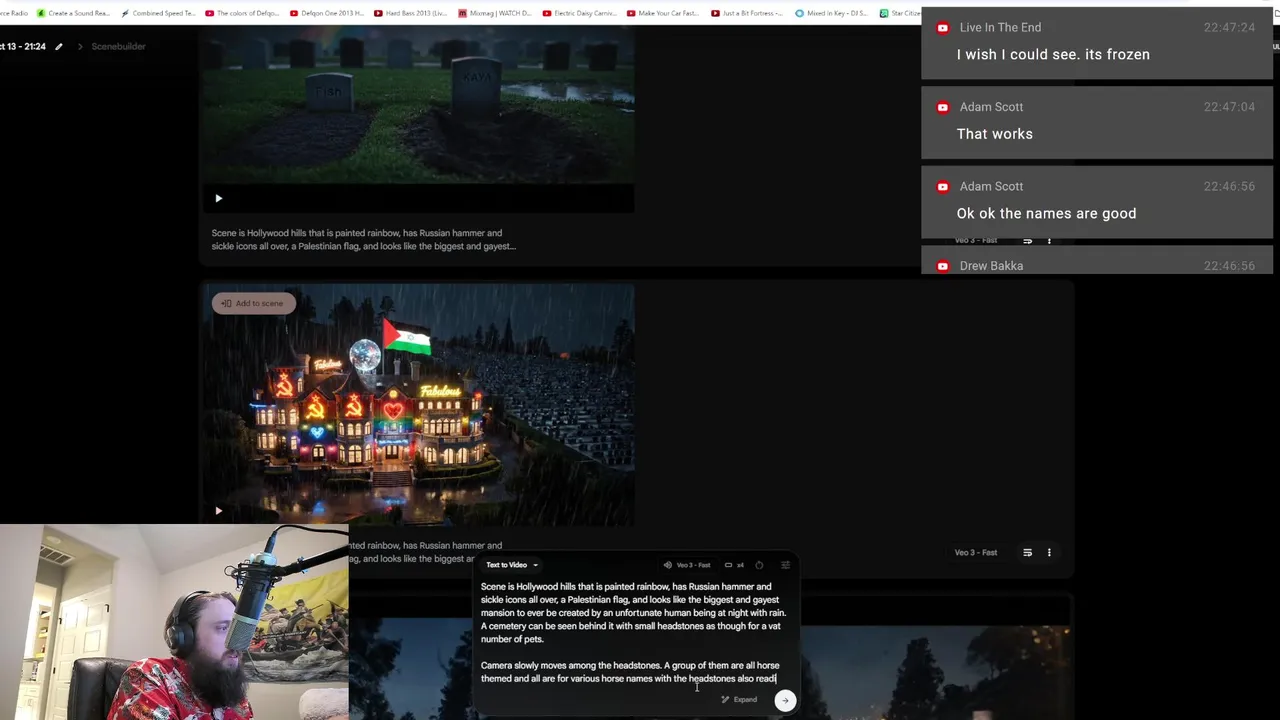Open the Make Your Car Fast bookmark
Image resolution: width=1280 pixels, height=720 pixels.
click(664, 13)
